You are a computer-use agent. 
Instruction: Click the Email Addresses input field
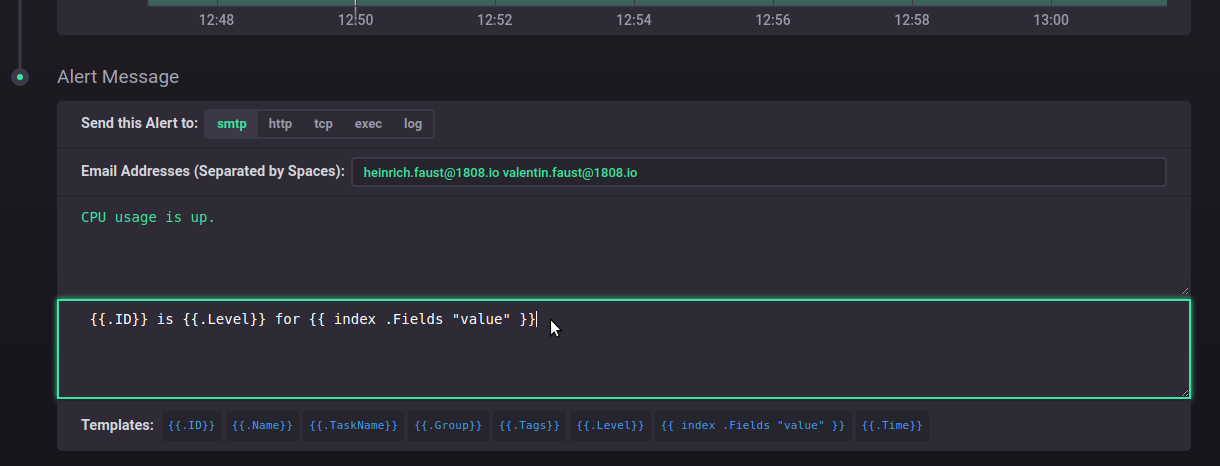(758, 172)
